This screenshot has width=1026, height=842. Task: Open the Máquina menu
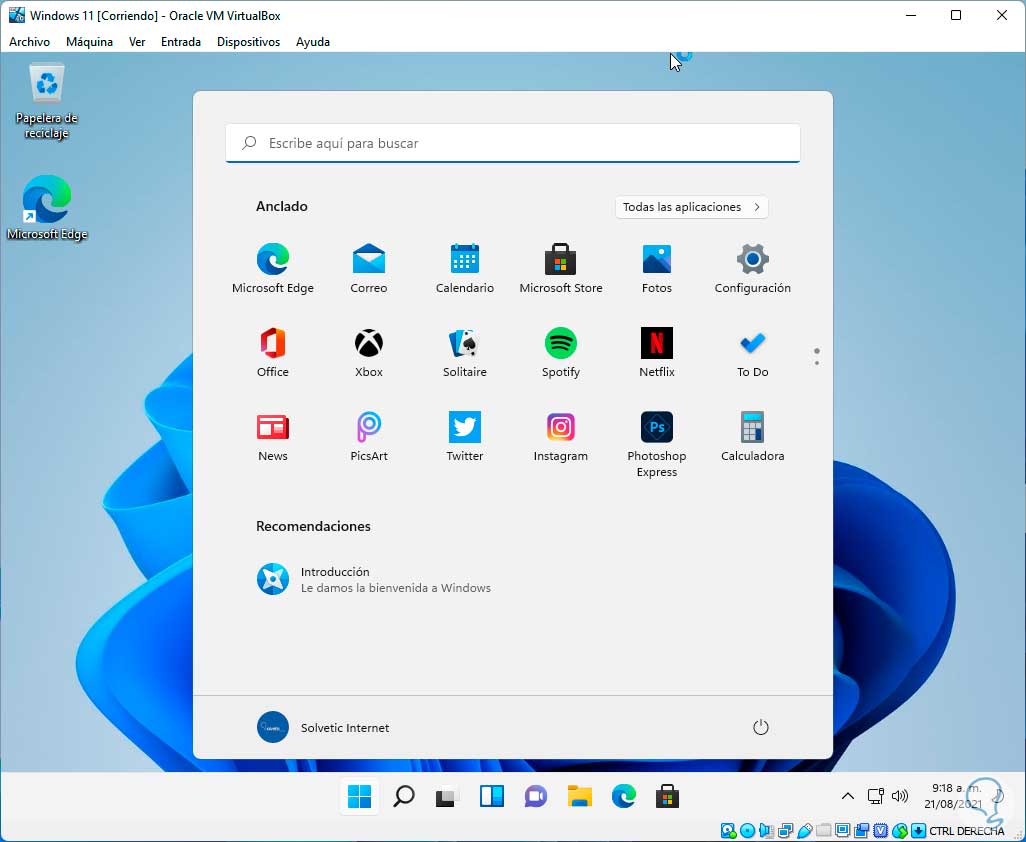click(x=89, y=42)
